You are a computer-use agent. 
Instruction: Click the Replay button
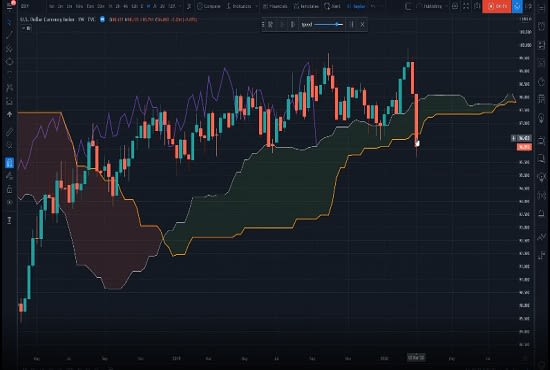(356, 6)
